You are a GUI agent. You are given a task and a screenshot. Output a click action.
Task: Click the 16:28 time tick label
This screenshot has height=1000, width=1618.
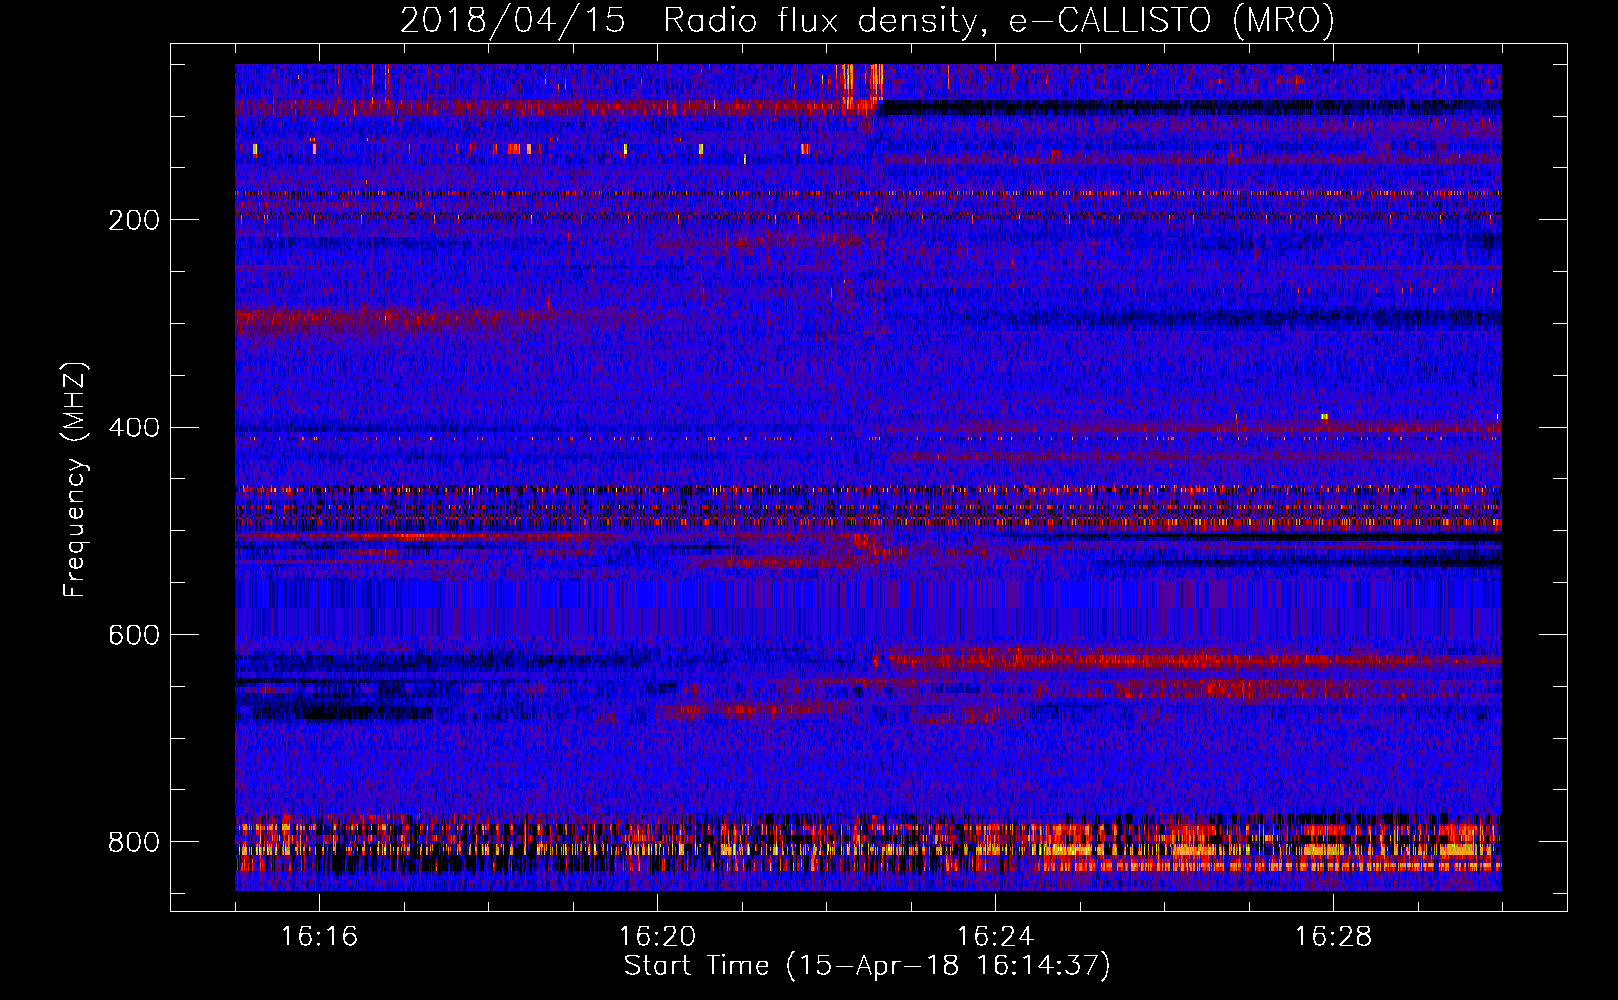pyautogui.click(x=1333, y=936)
